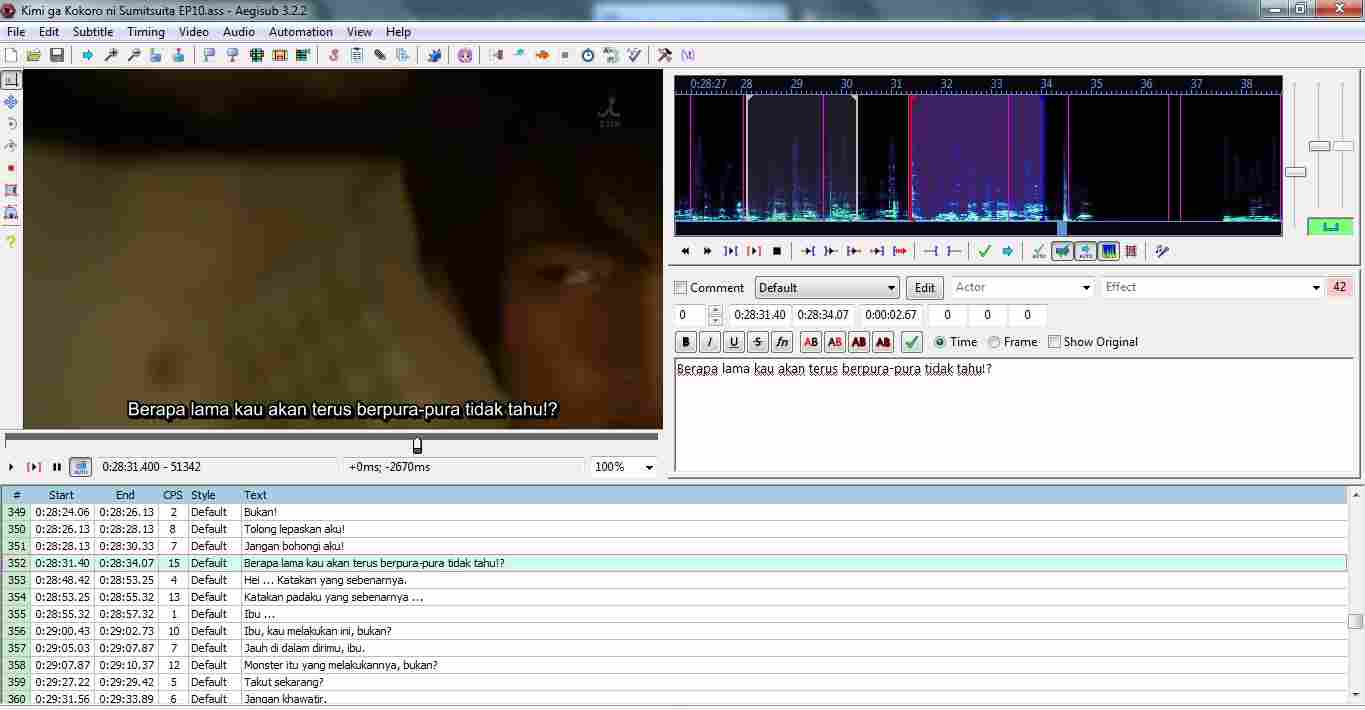Open the Effect dropdown
Image resolution: width=1365 pixels, height=710 pixels.
(x=1212, y=288)
